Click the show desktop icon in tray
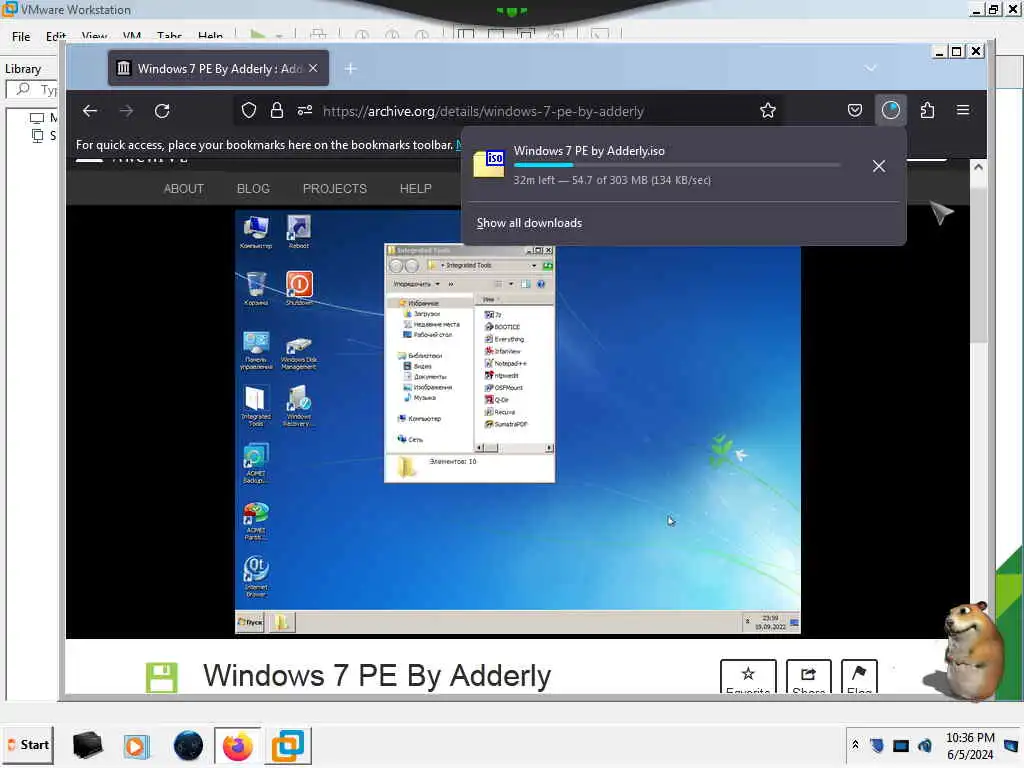The height and width of the screenshot is (768, 1024). point(1012,745)
